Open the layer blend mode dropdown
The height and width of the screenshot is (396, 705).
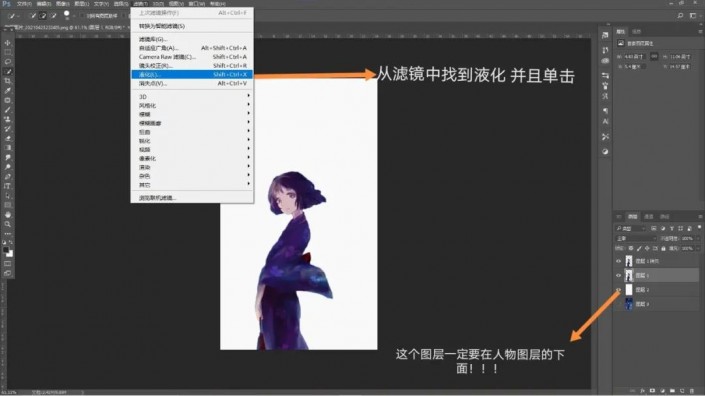coord(636,238)
